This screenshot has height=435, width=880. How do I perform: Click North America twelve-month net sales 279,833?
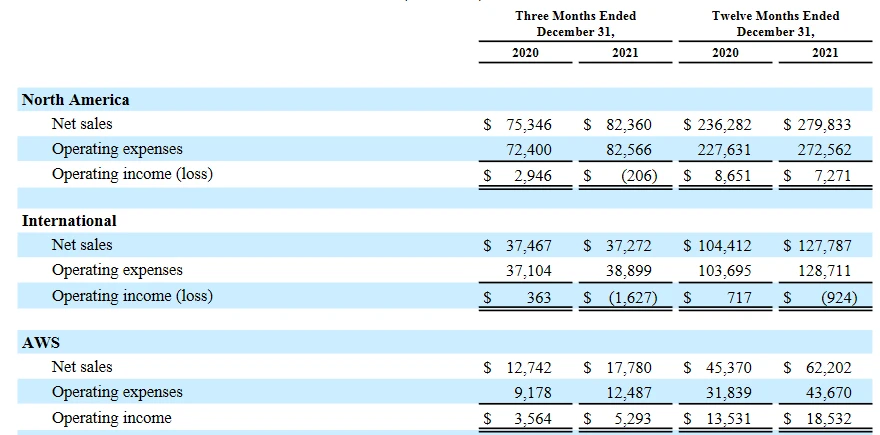pyautogui.click(x=823, y=125)
